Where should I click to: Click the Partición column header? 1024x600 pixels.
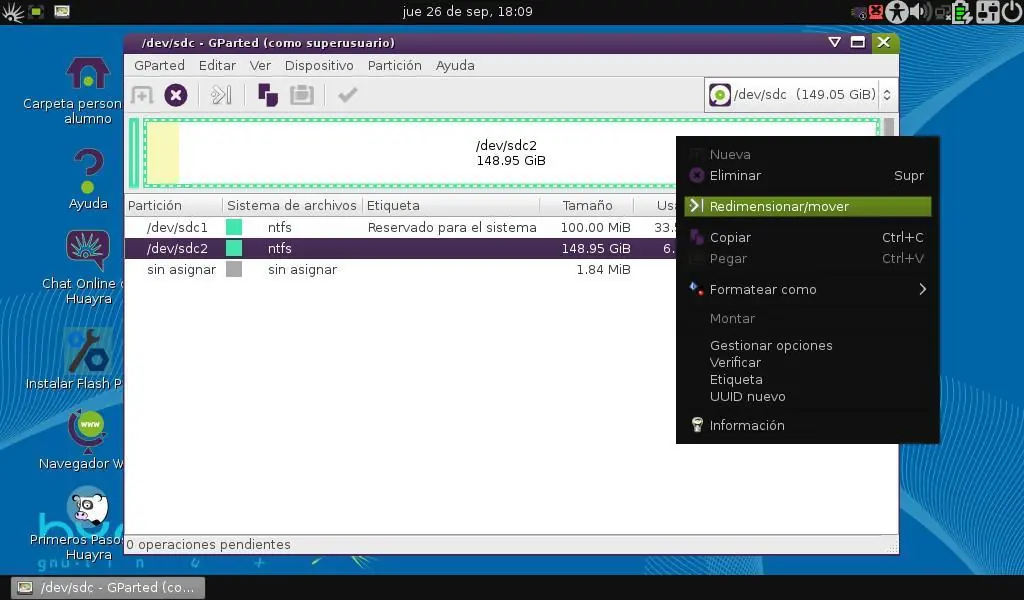click(x=174, y=206)
